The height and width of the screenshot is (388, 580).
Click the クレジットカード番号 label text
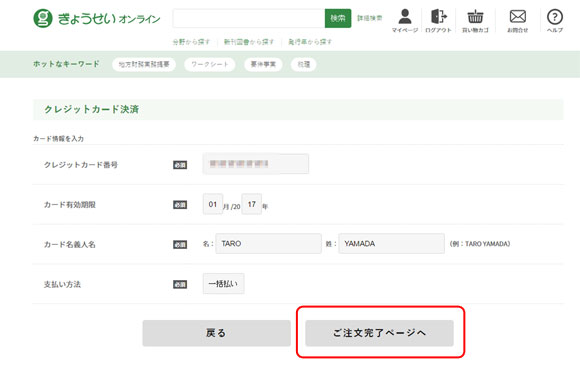pyautogui.click(x=81, y=165)
